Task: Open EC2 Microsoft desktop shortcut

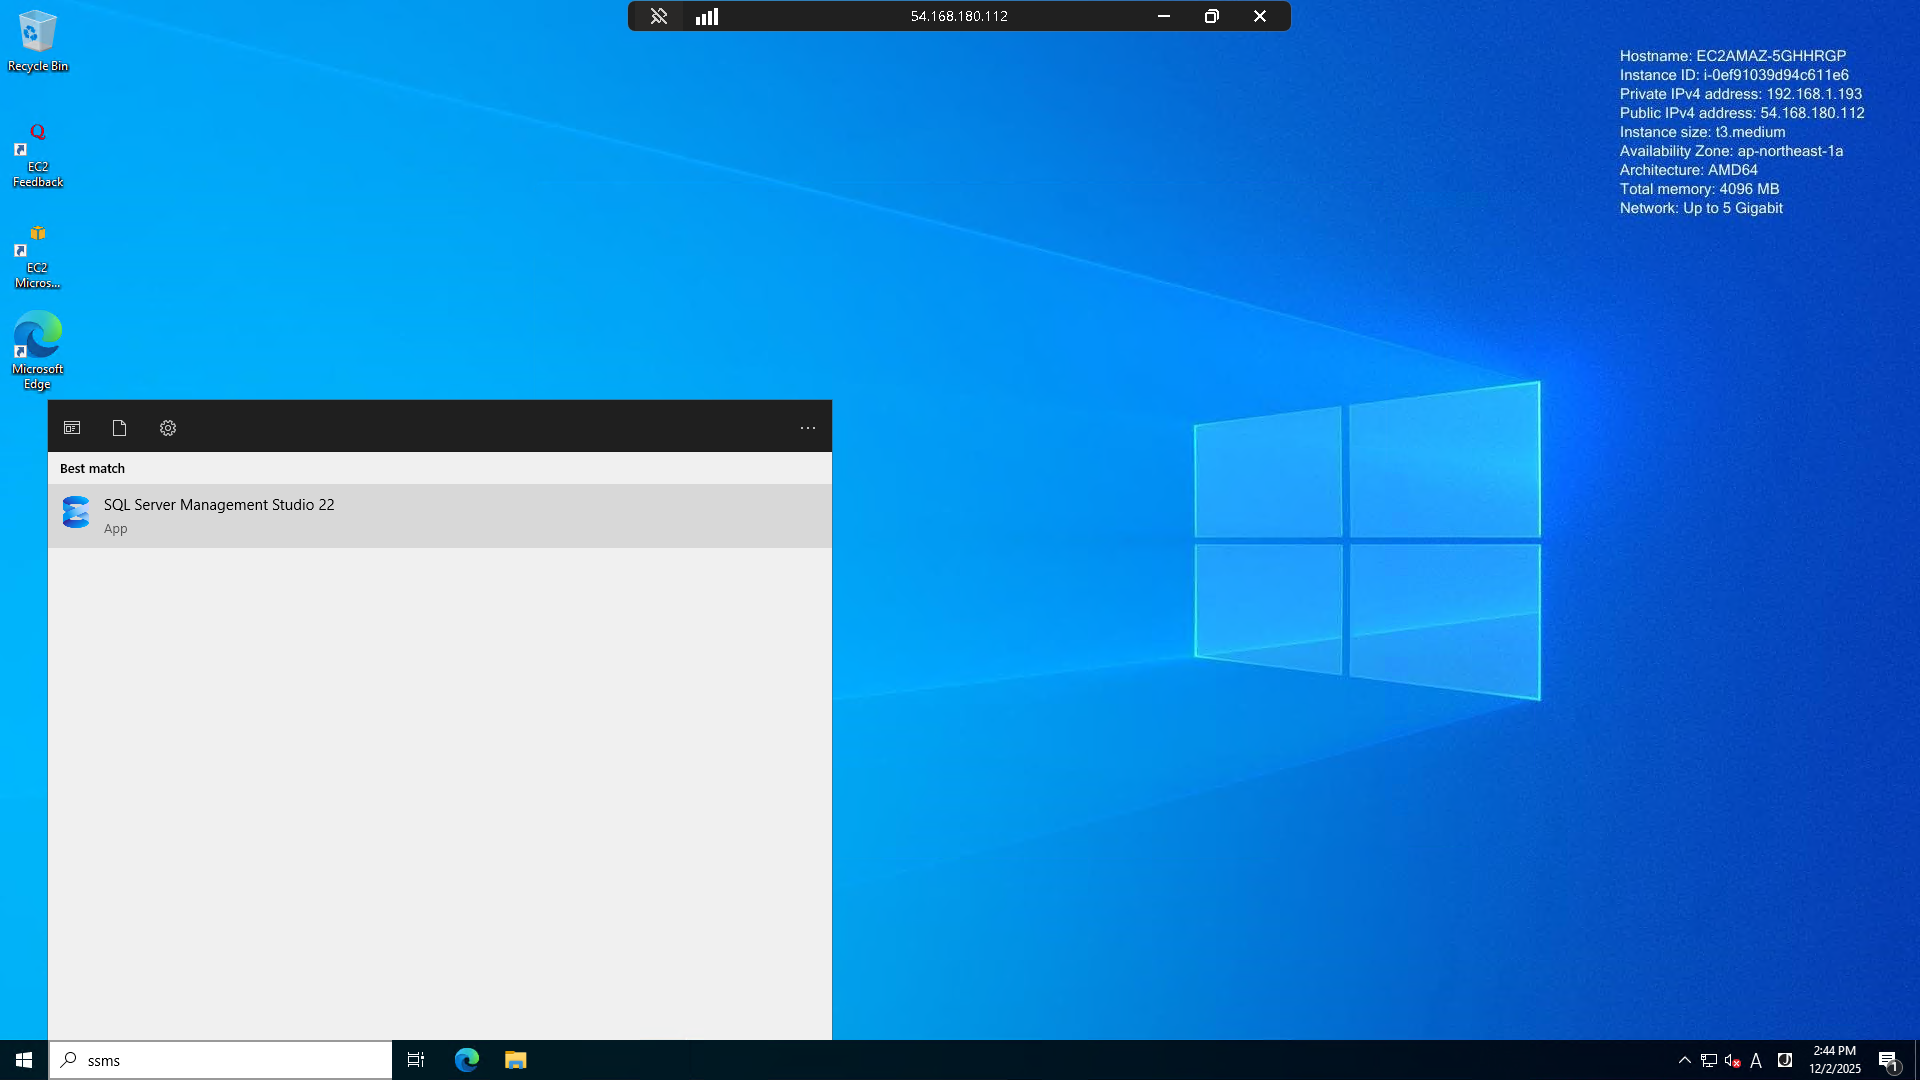Action: coord(37,254)
